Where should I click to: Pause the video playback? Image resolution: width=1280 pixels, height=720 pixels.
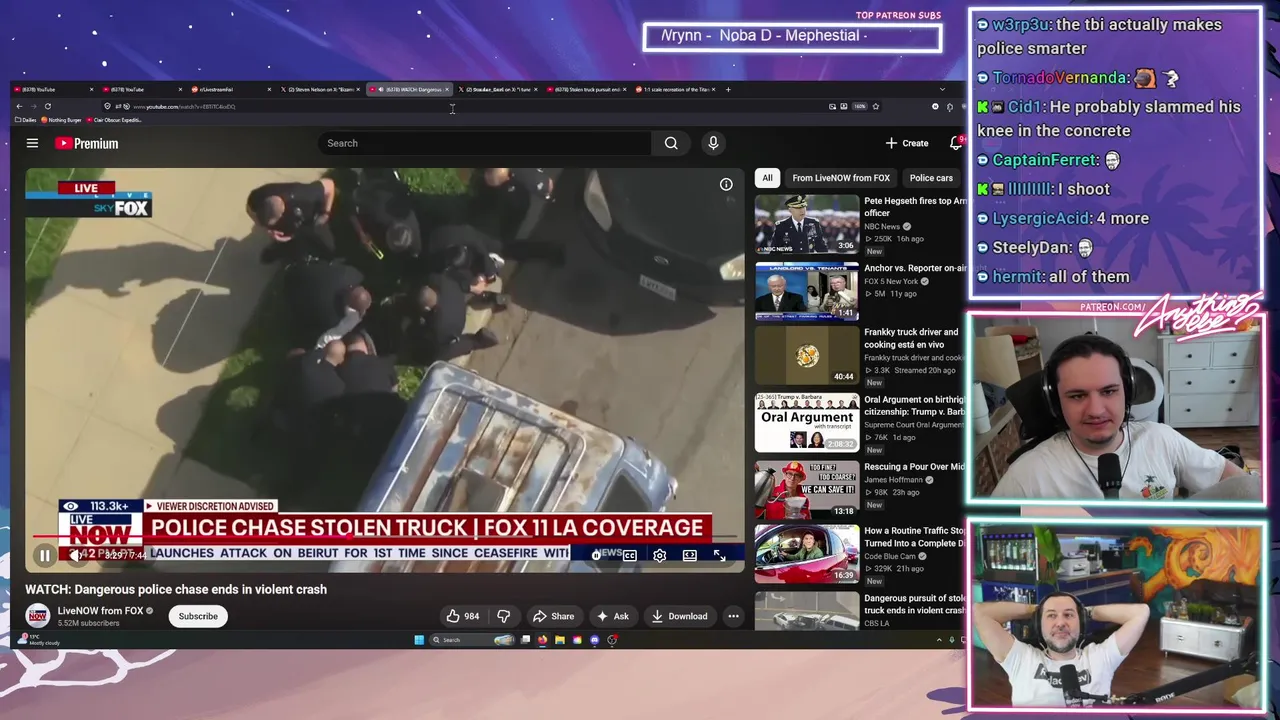[45, 555]
